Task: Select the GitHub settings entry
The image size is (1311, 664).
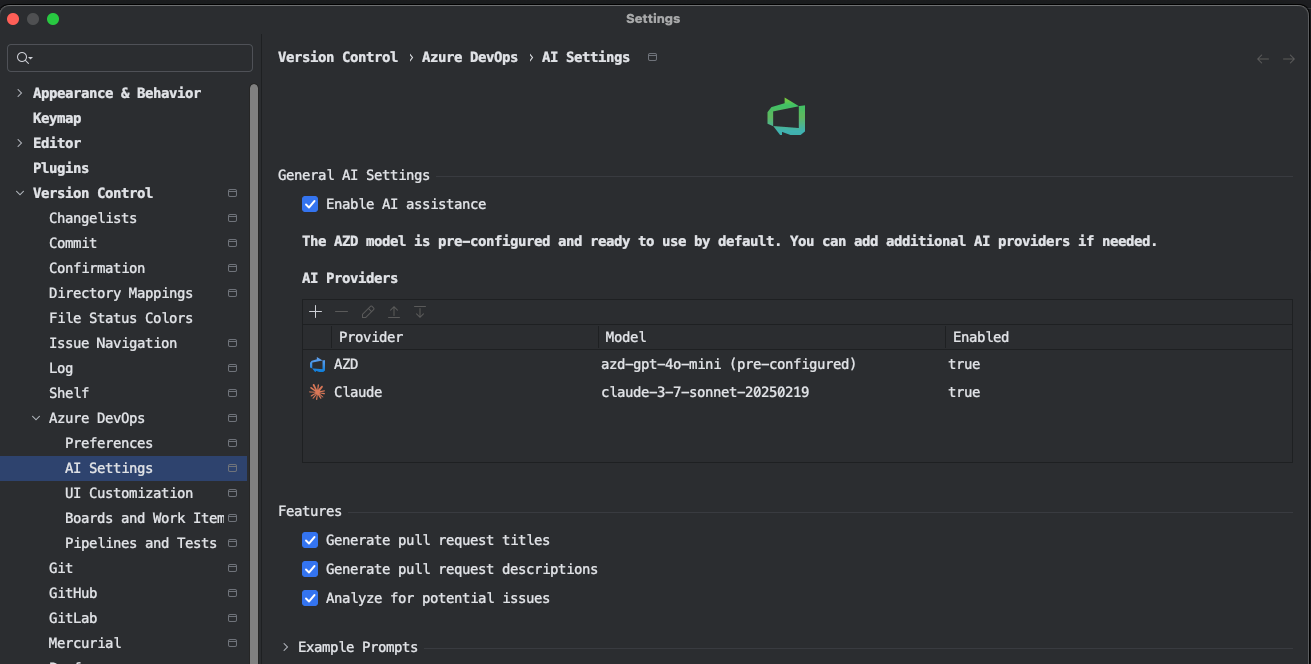Action: point(73,593)
